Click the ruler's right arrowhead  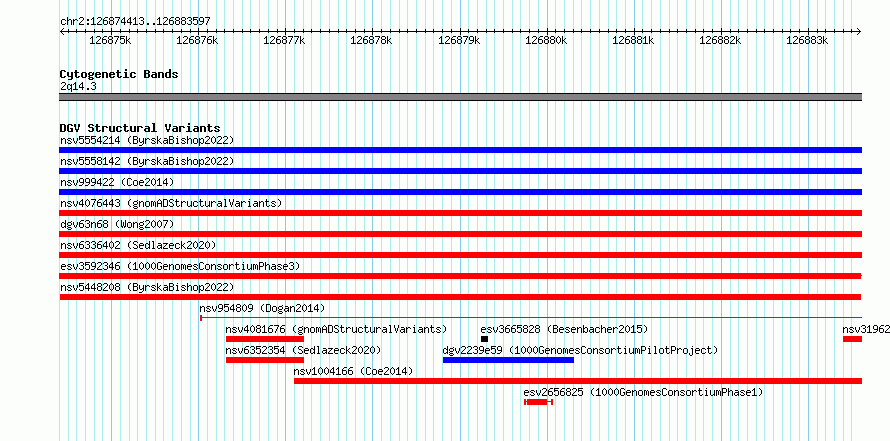tap(859, 32)
